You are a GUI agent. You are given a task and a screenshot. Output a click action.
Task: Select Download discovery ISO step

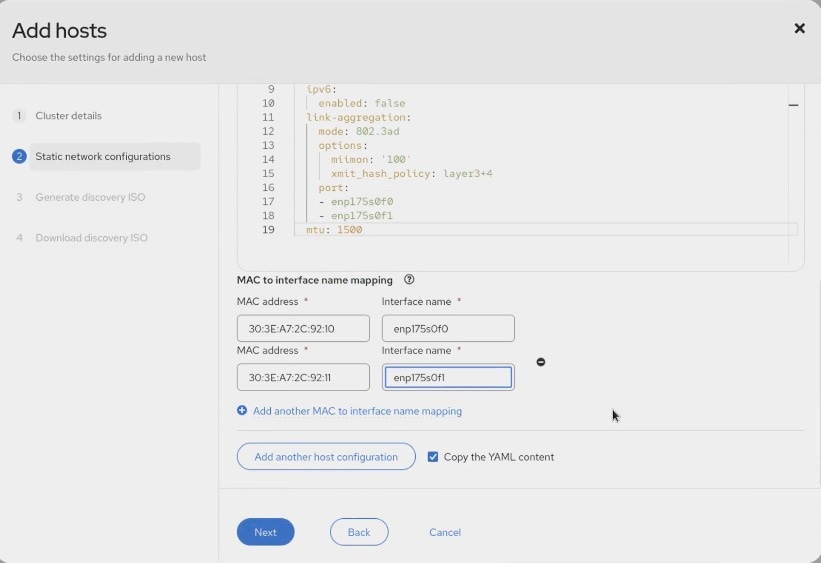91,238
